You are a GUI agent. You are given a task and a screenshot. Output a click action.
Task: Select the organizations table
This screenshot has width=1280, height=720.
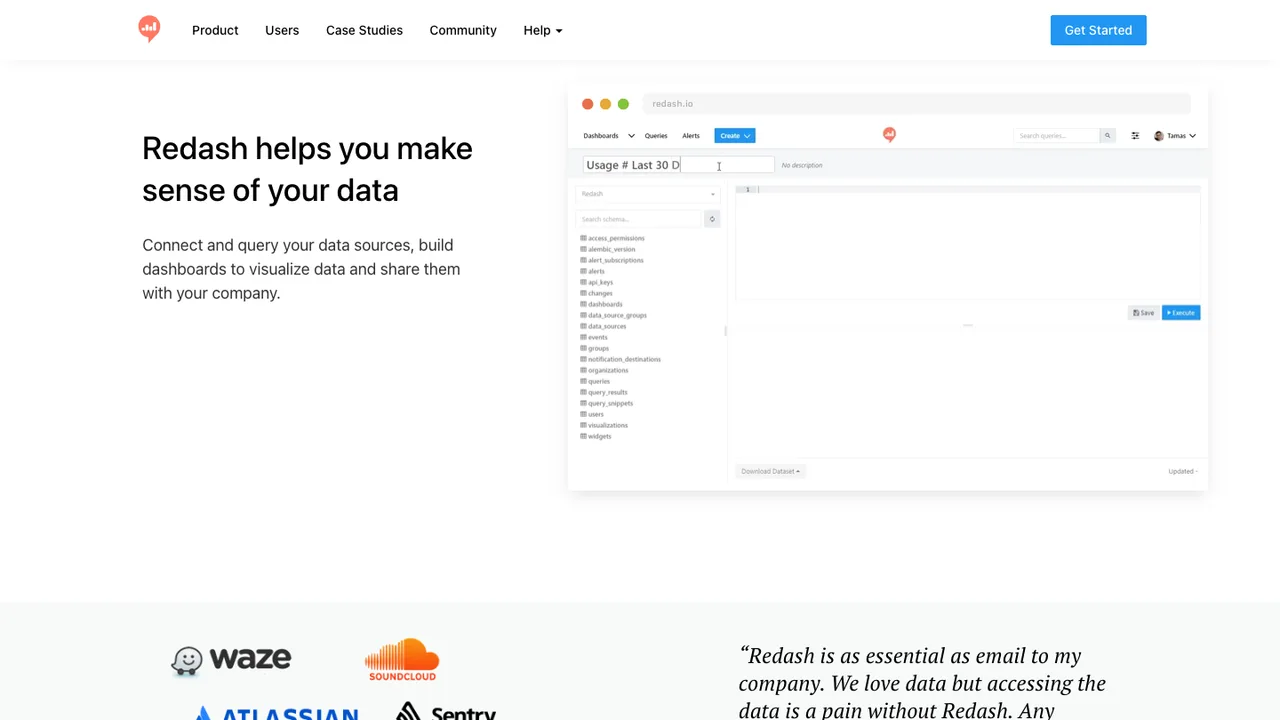pyautogui.click(x=608, y=370)
